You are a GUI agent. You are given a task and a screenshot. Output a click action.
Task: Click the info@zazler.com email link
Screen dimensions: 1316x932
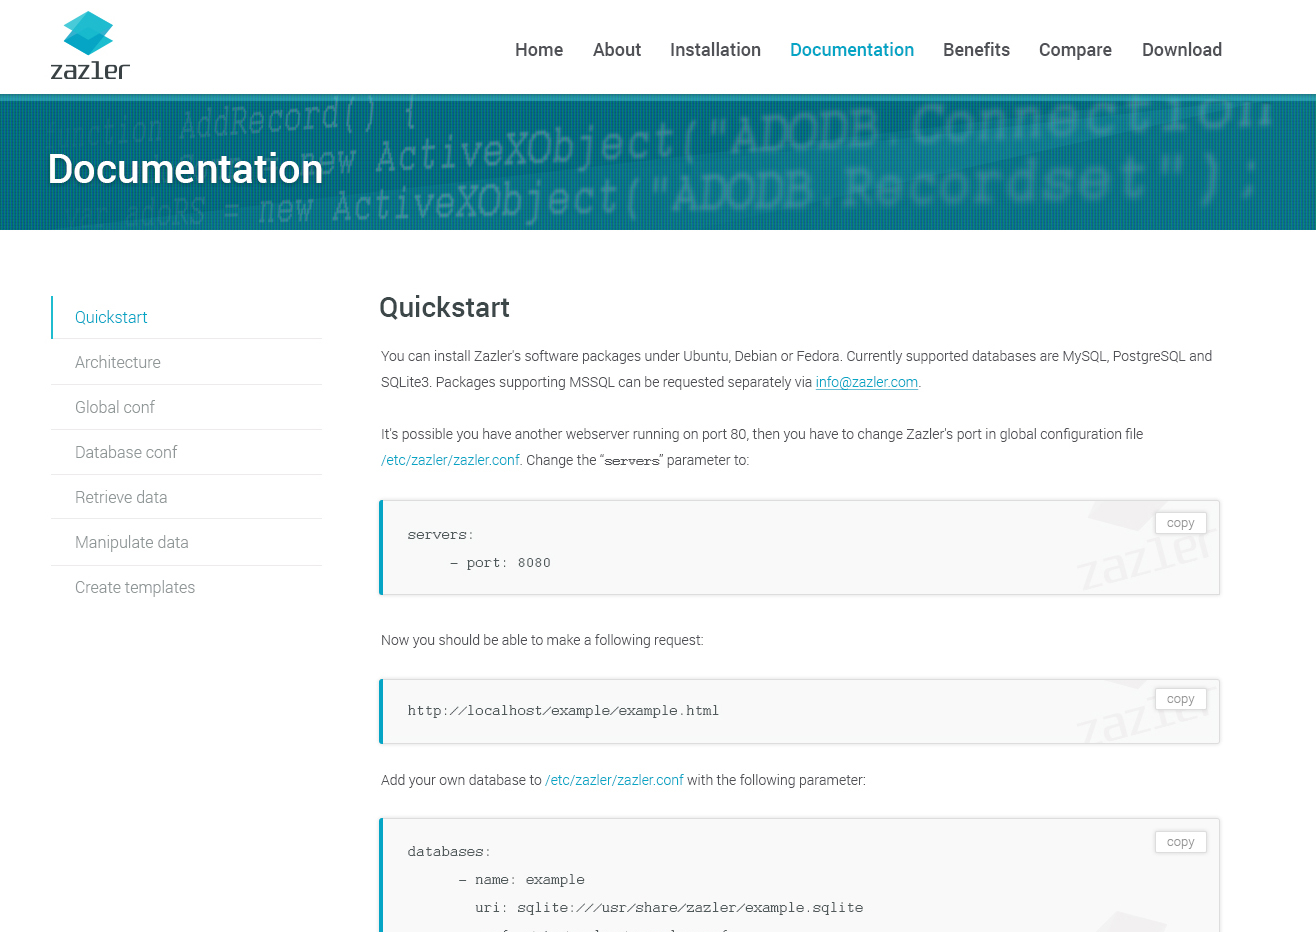click(x=866, y=382)
